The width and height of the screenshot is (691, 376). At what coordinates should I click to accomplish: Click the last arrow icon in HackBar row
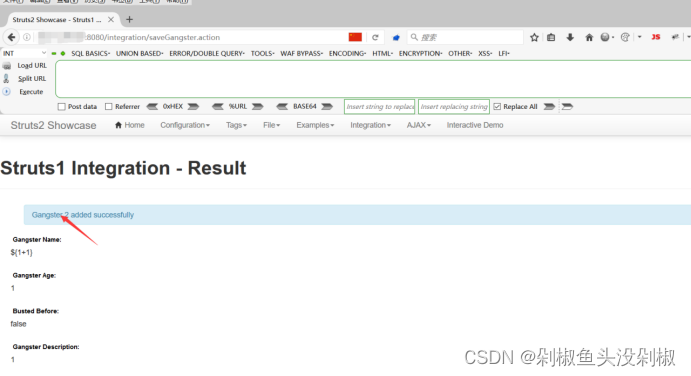click(x=567, y=107)
